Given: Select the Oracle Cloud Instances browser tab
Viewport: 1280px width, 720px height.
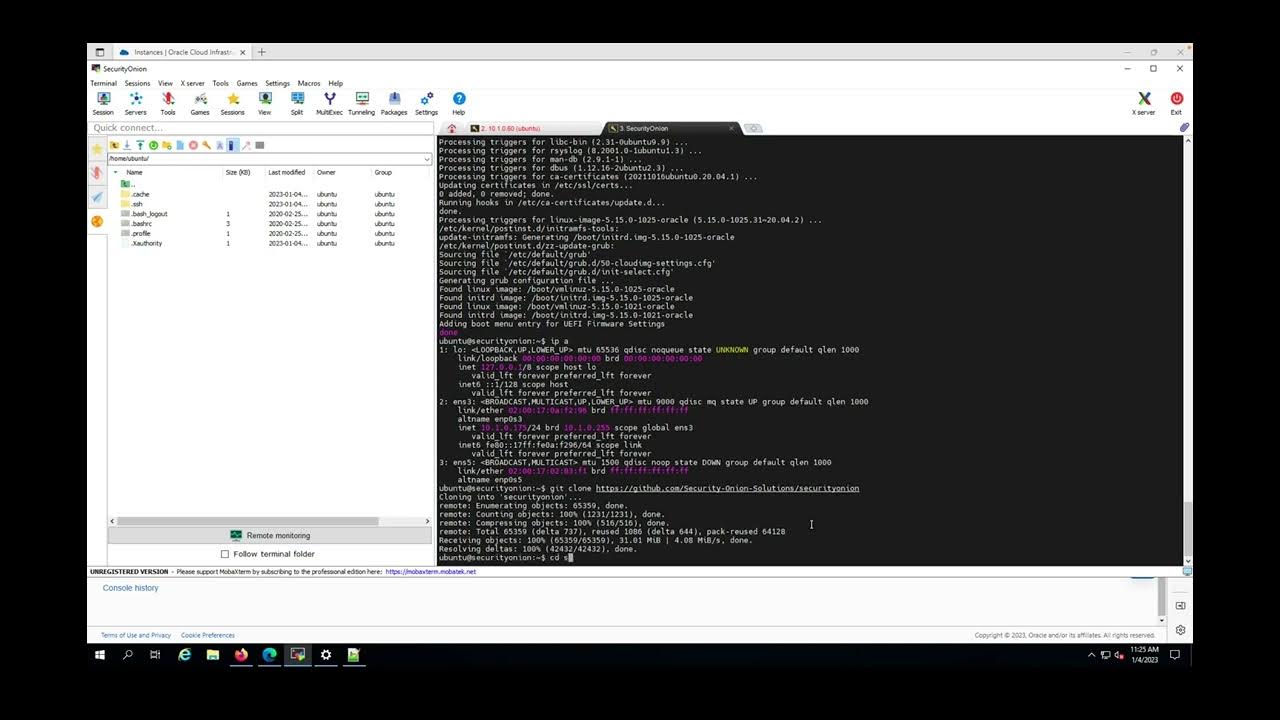Looking at the screenshot, I should point(180,52).
